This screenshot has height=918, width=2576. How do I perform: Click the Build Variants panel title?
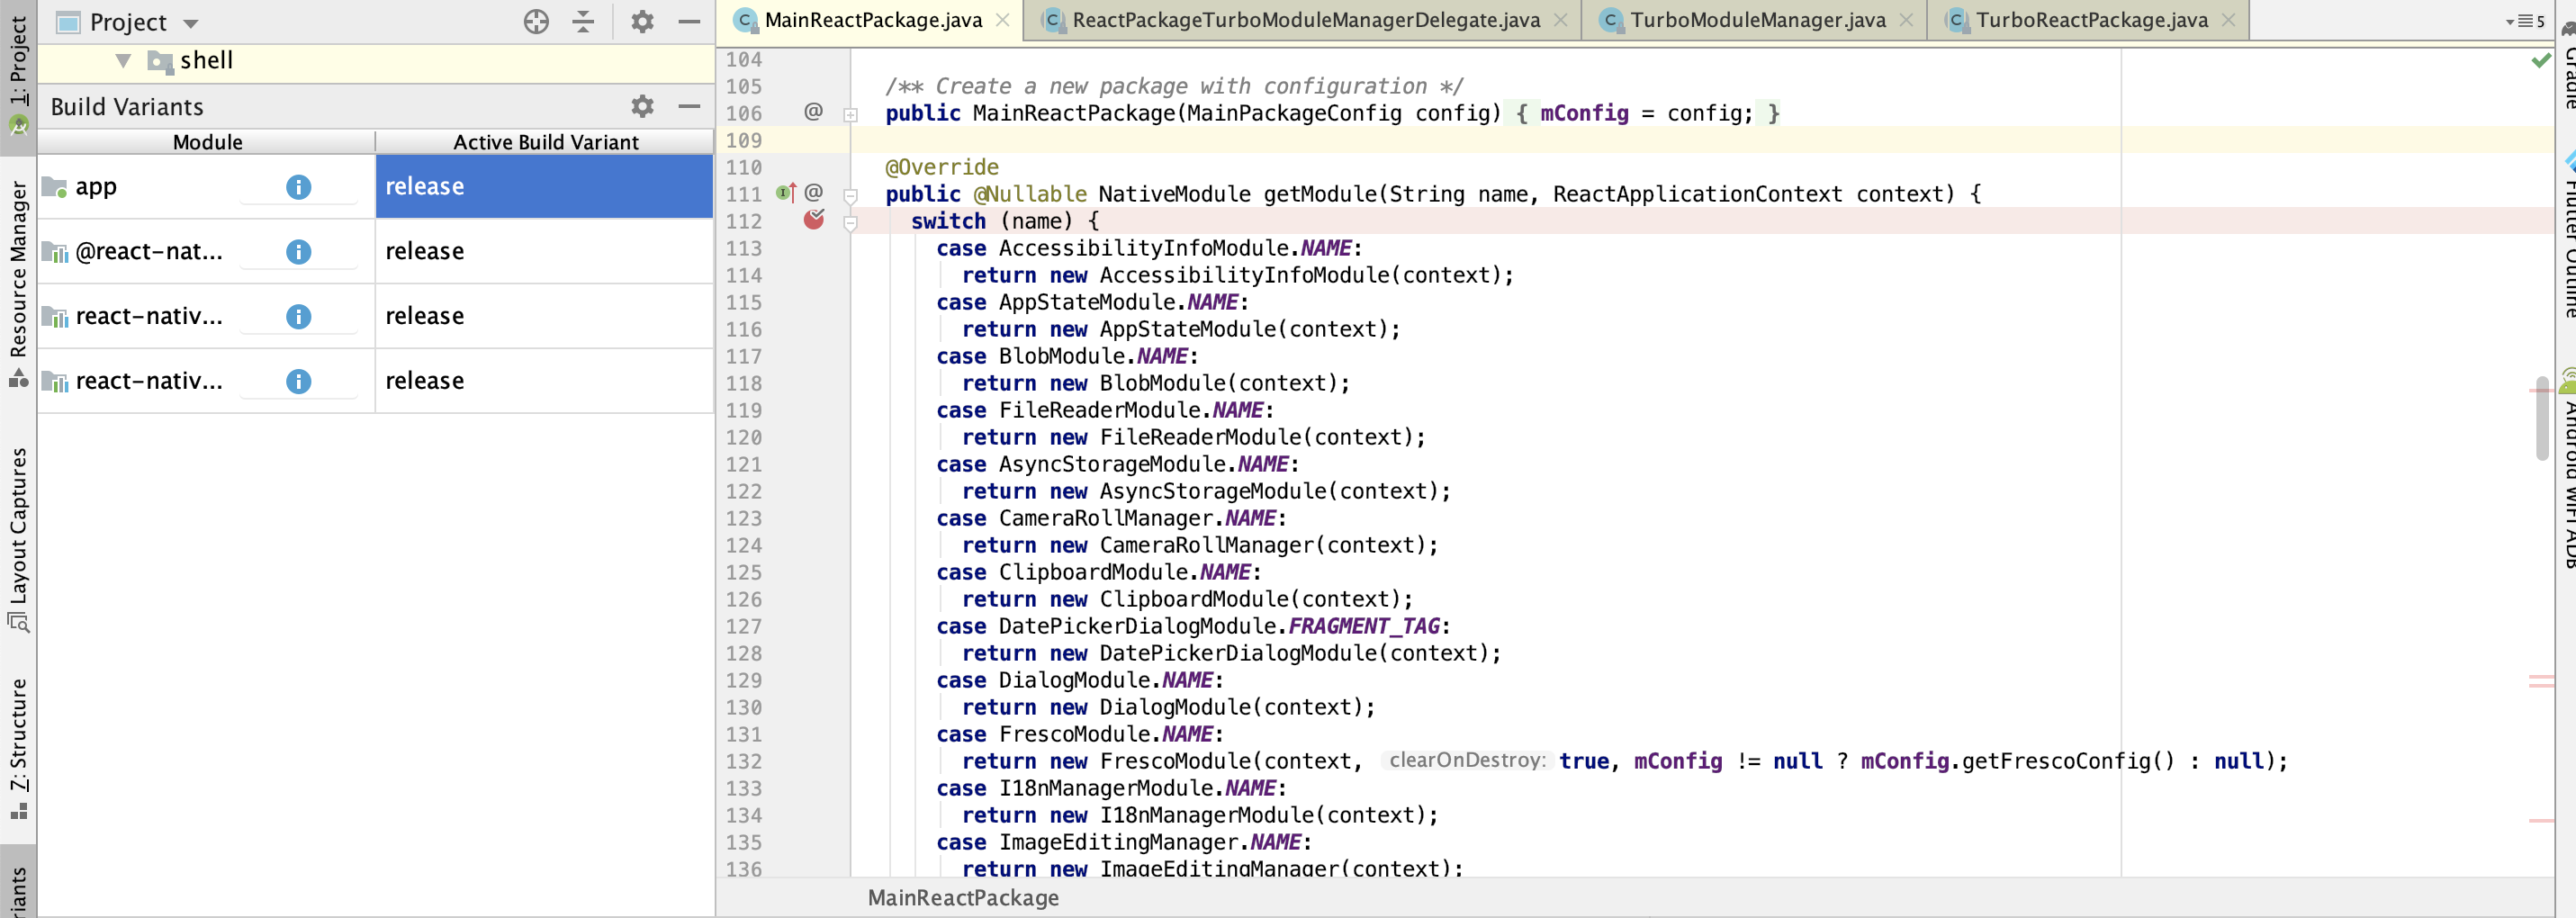(x=127, y=107)
